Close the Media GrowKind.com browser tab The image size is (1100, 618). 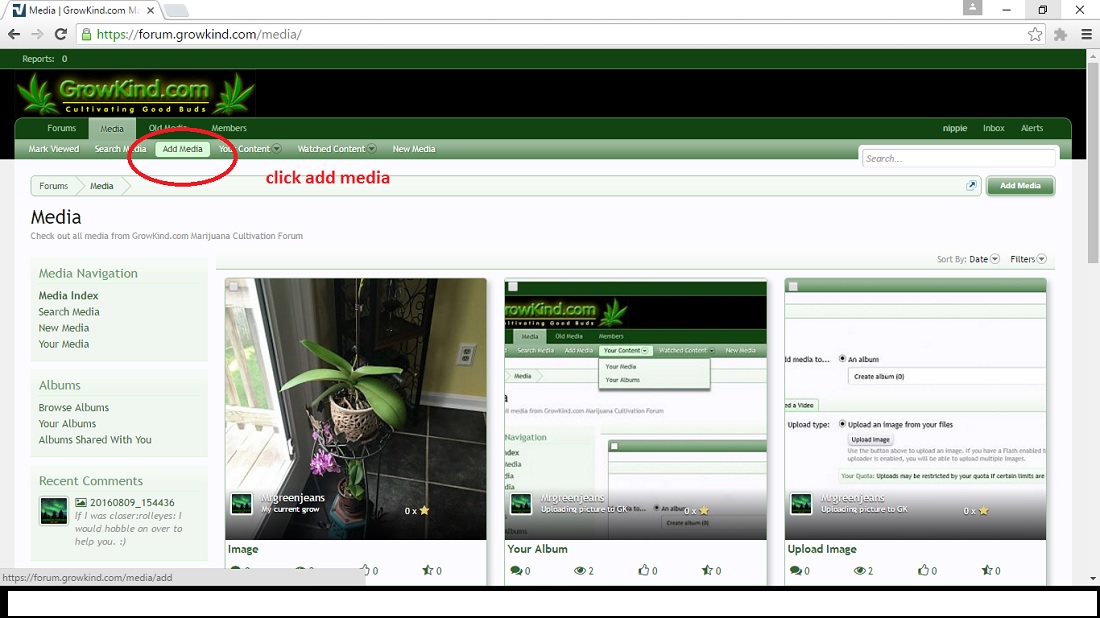click(x=150, y=11)
